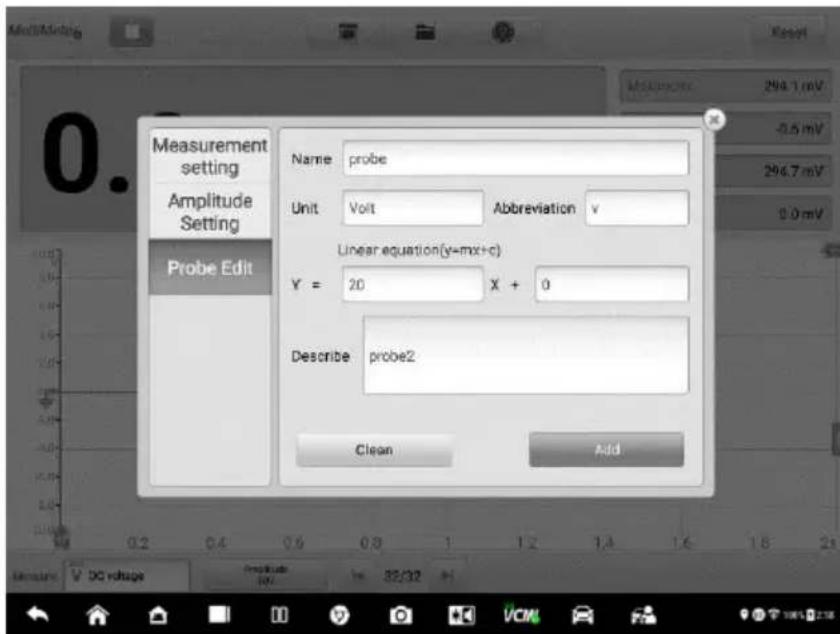The image size is (840, 634).
Task: Click the Multimeter title label
Action: [x=45, y=31]
